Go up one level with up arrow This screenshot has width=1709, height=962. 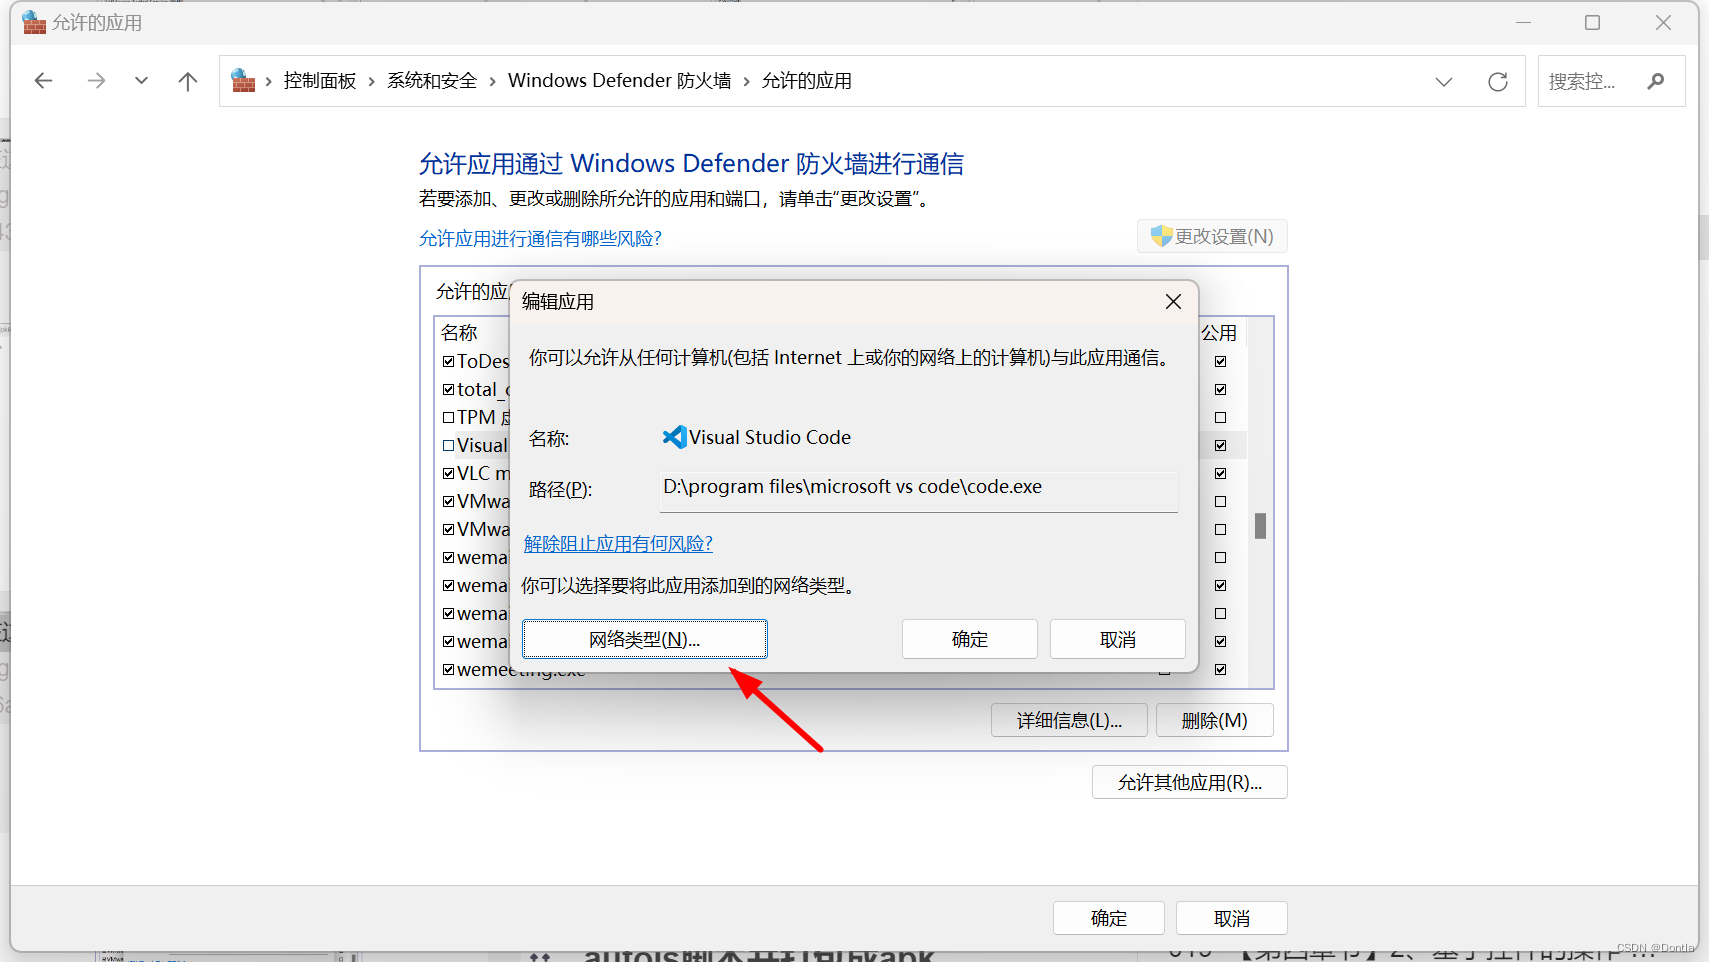(187, 81)
